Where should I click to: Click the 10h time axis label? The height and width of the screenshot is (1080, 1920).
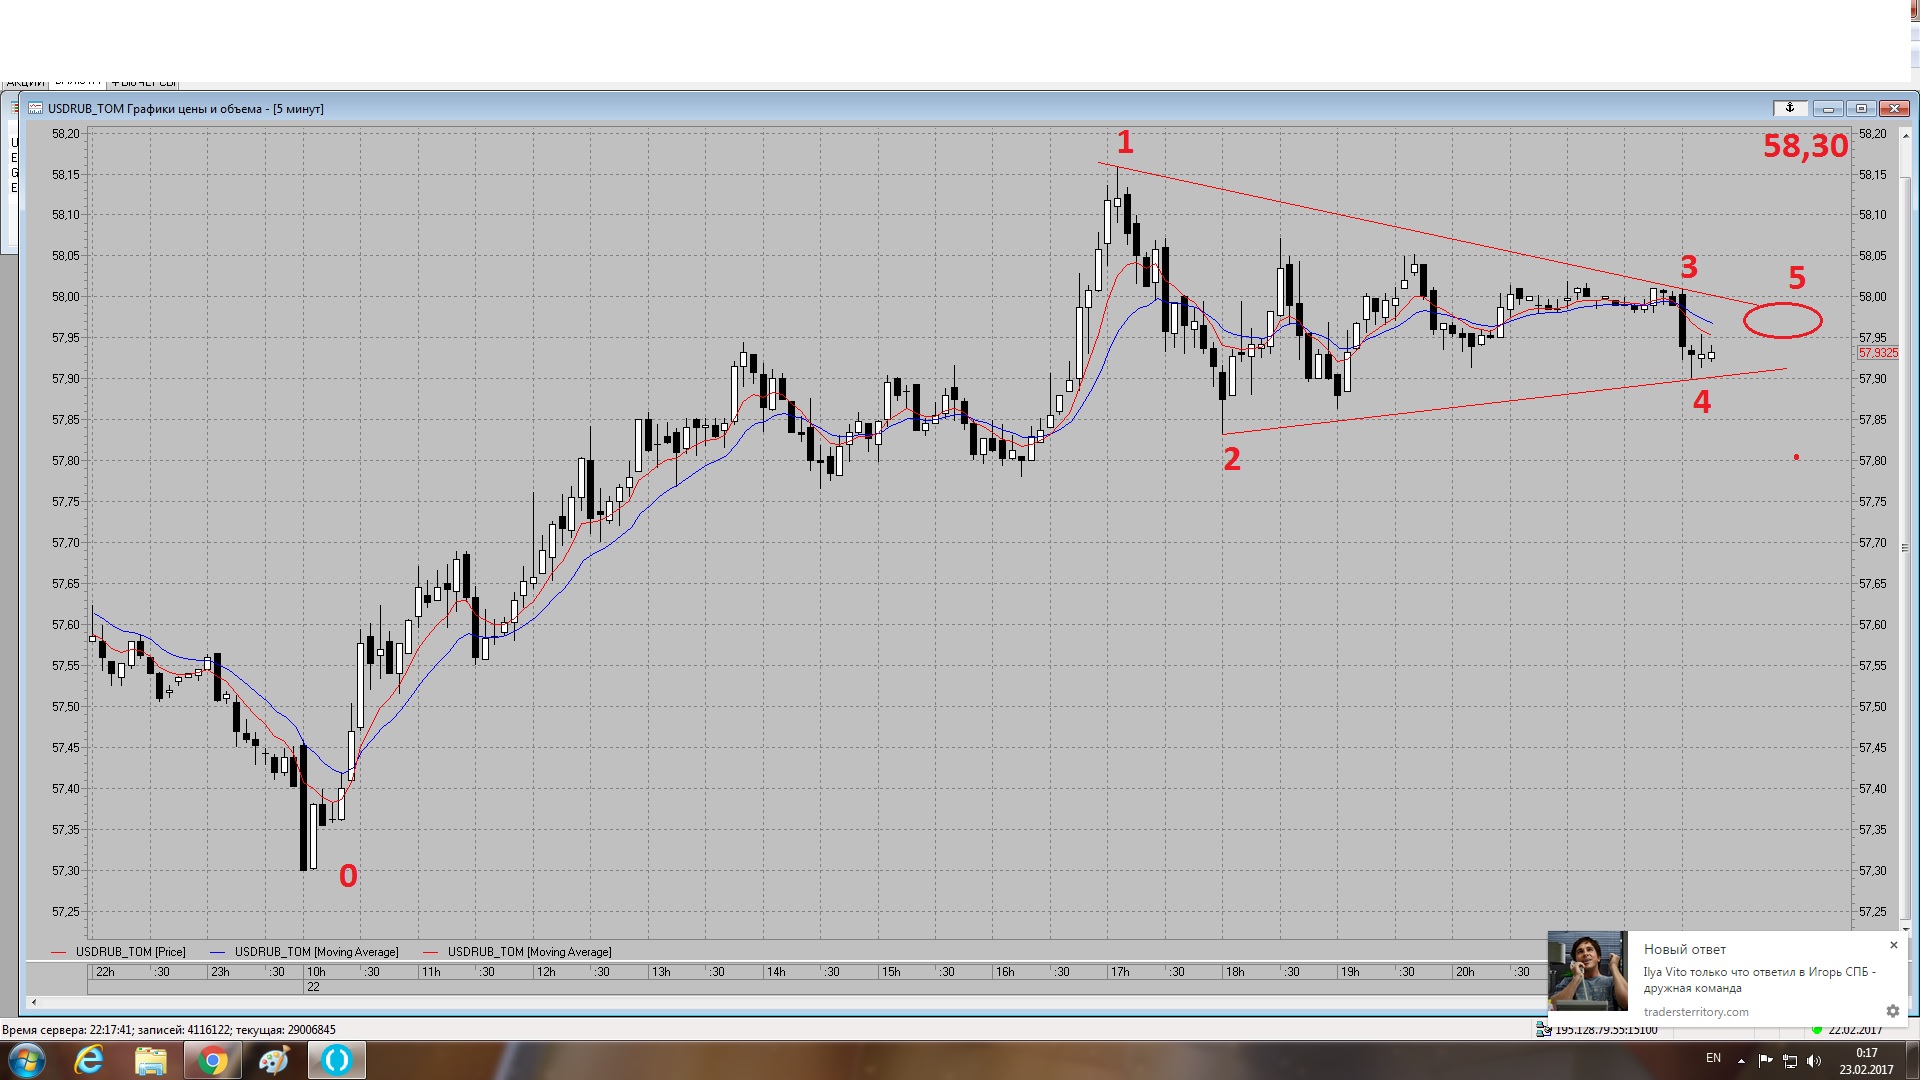[x=316, y=972]
